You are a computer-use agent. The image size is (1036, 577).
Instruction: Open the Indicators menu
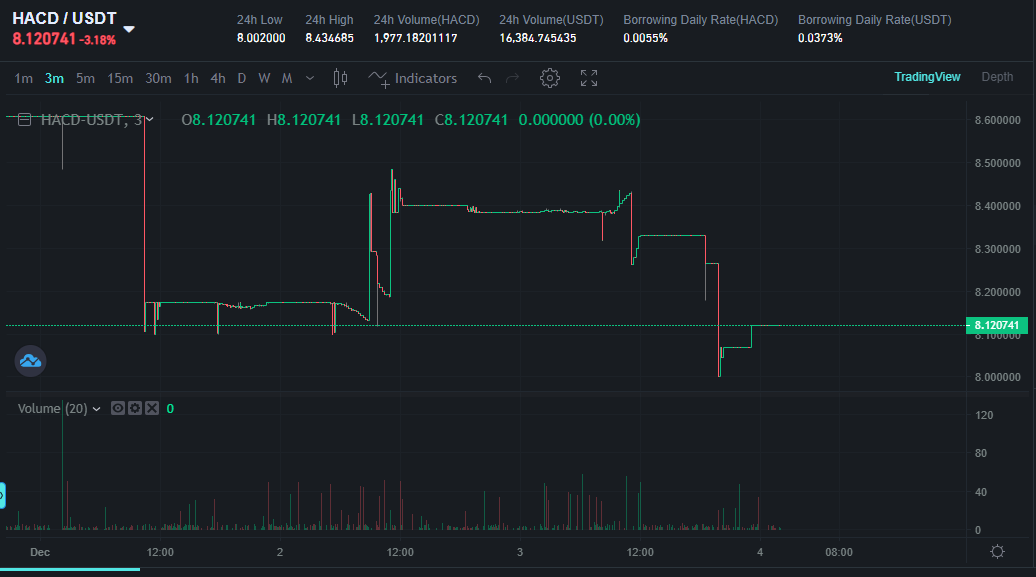pyautogui.click(x=412, y=79)
